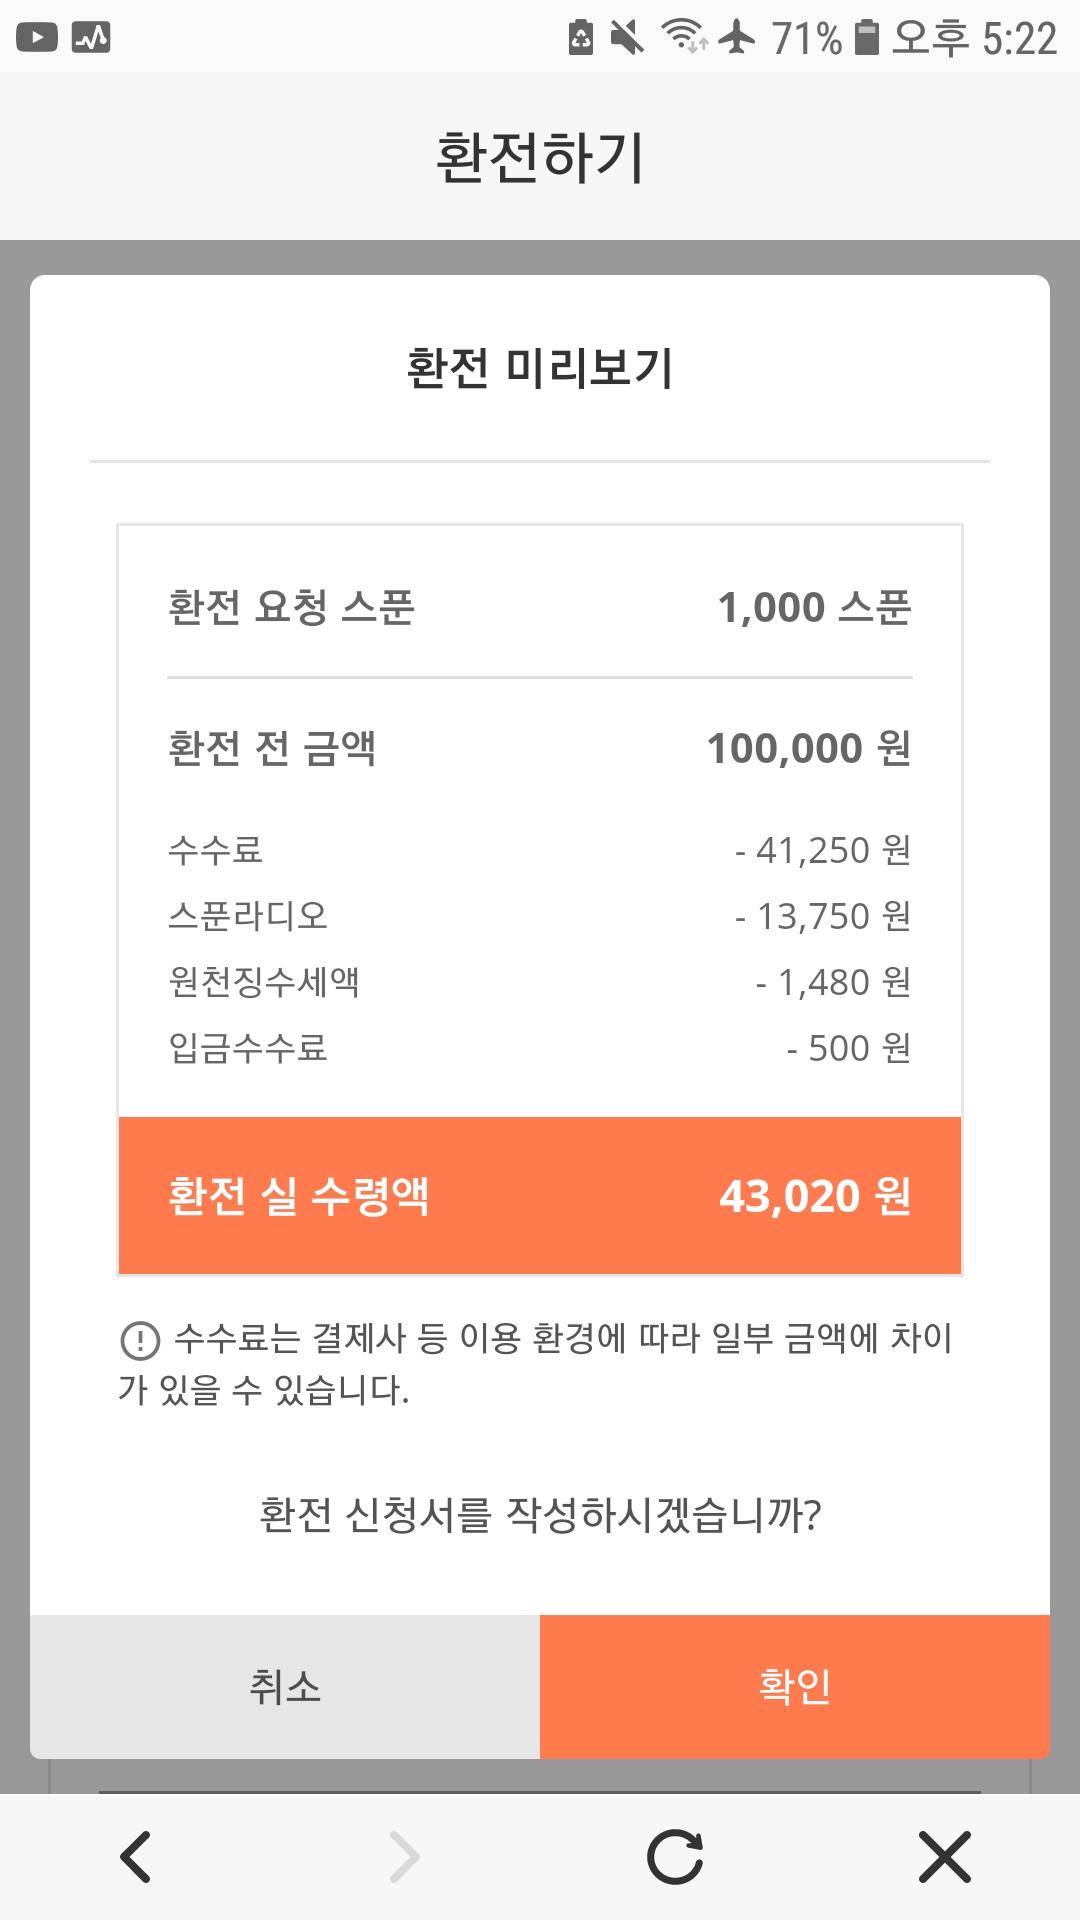The image size is (1080, 1920).
Task: Tap the 환전 요청 스푼 row
Action: tap(540, 607)
